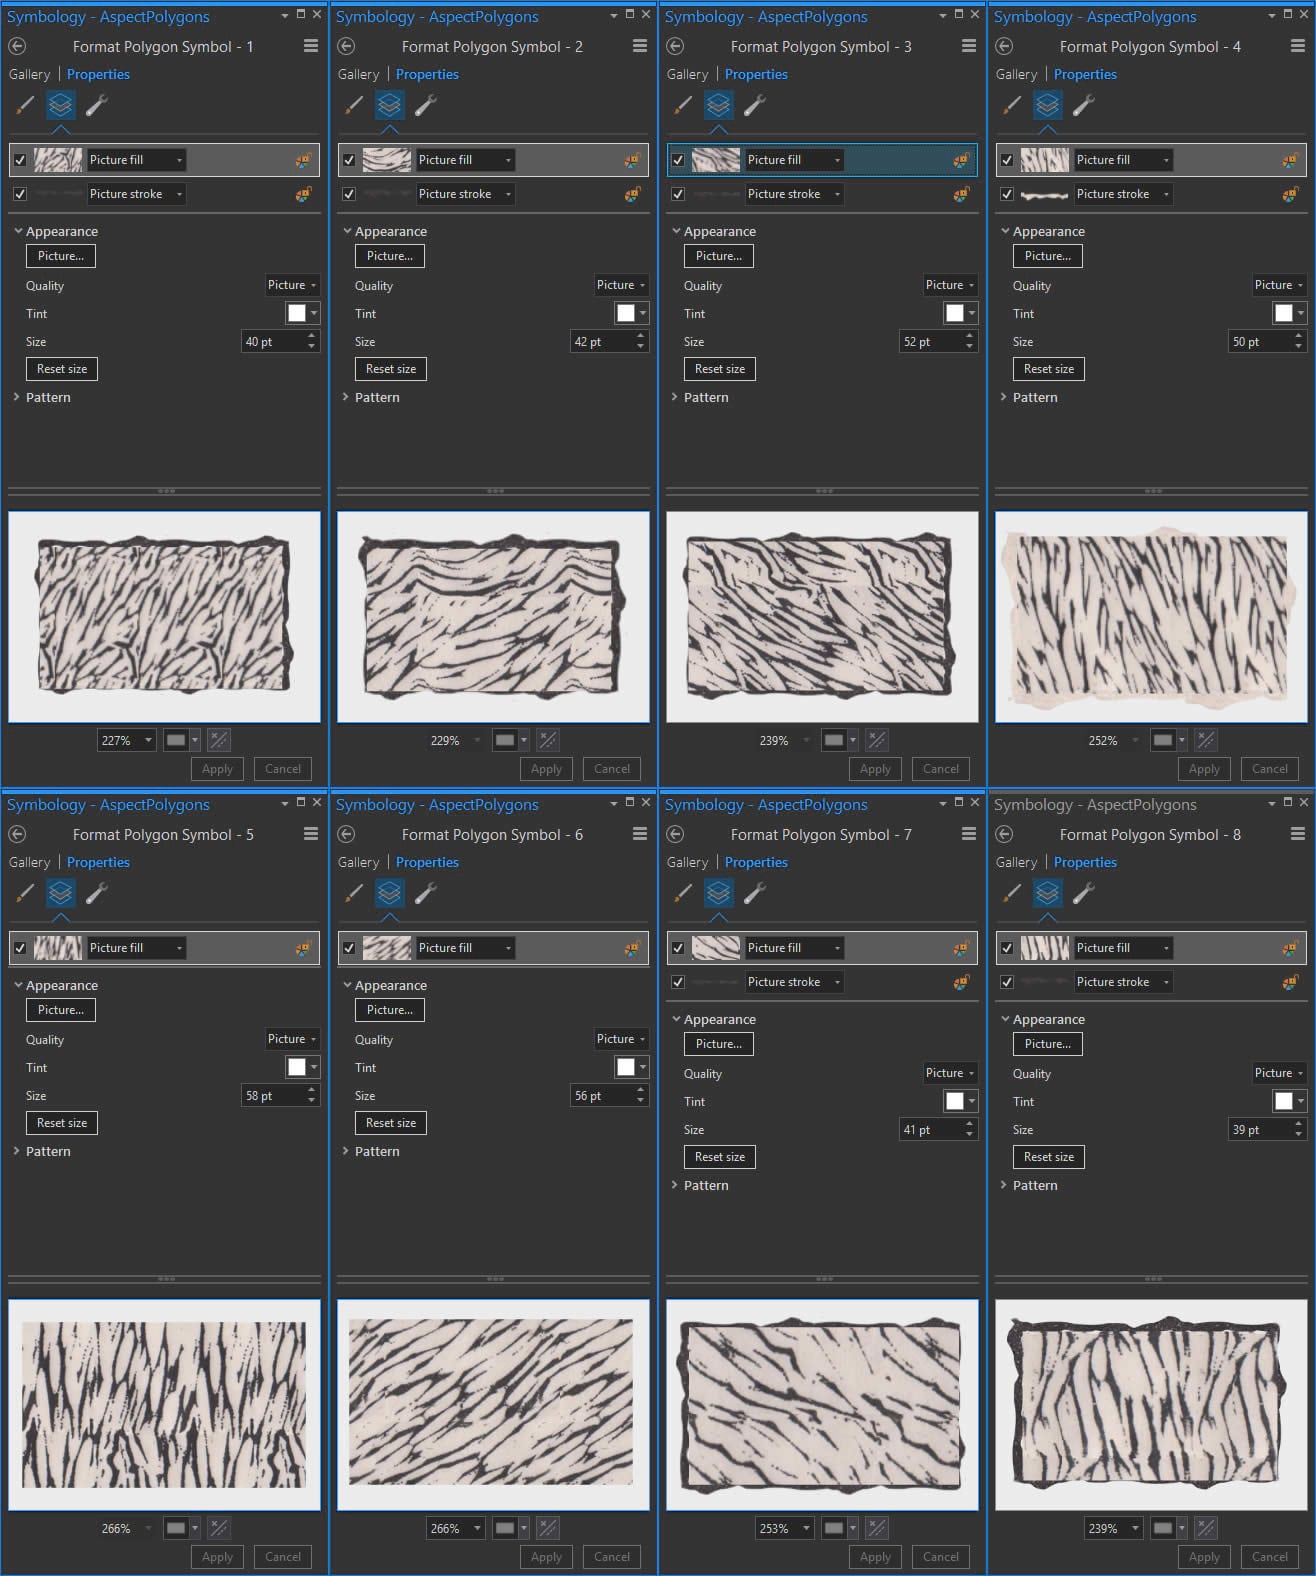The height and width of the screenshot is (1576, 1316).
Task: Click Apply button in Symbol - 3 panel
Action: pos(875,769)
